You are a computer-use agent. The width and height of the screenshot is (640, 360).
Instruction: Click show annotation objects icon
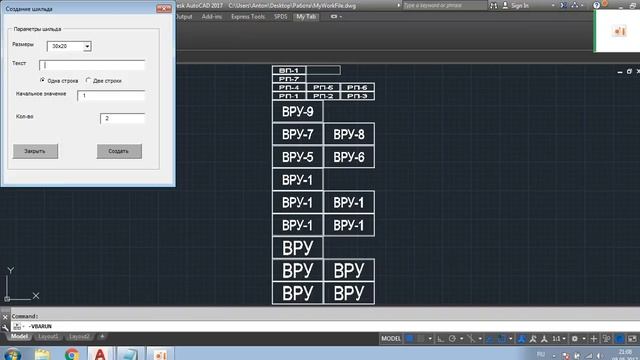(x=522, y=338)
